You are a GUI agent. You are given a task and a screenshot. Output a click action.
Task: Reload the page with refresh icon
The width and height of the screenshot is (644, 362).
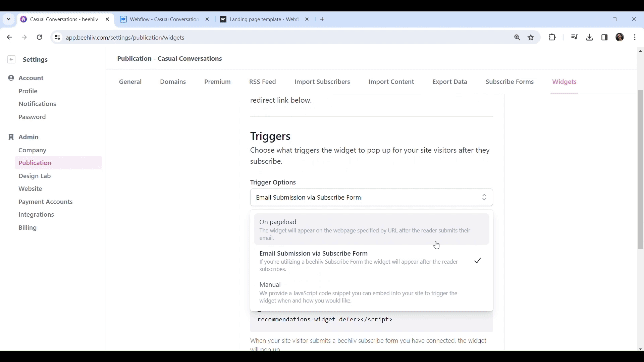coord(39,37)
